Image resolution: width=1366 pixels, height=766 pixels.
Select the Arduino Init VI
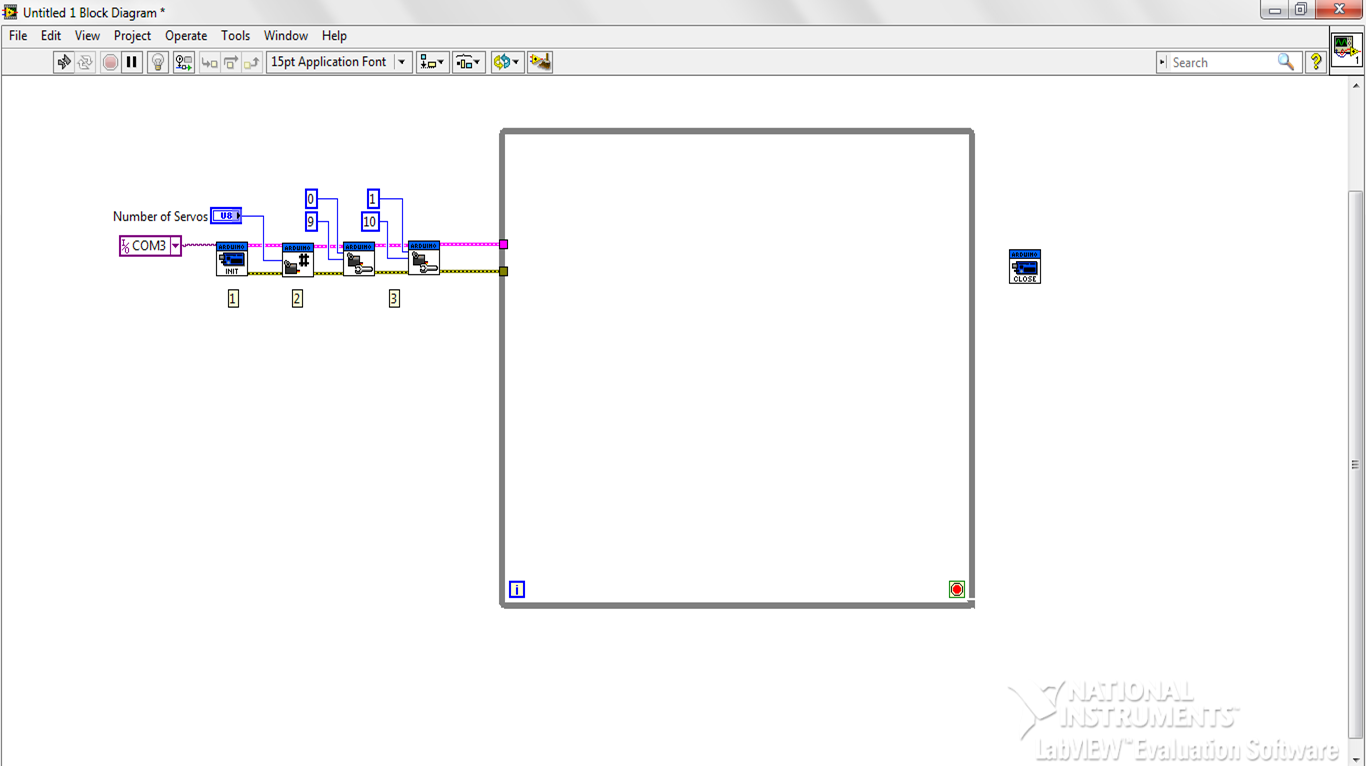(x=231, y=258)
